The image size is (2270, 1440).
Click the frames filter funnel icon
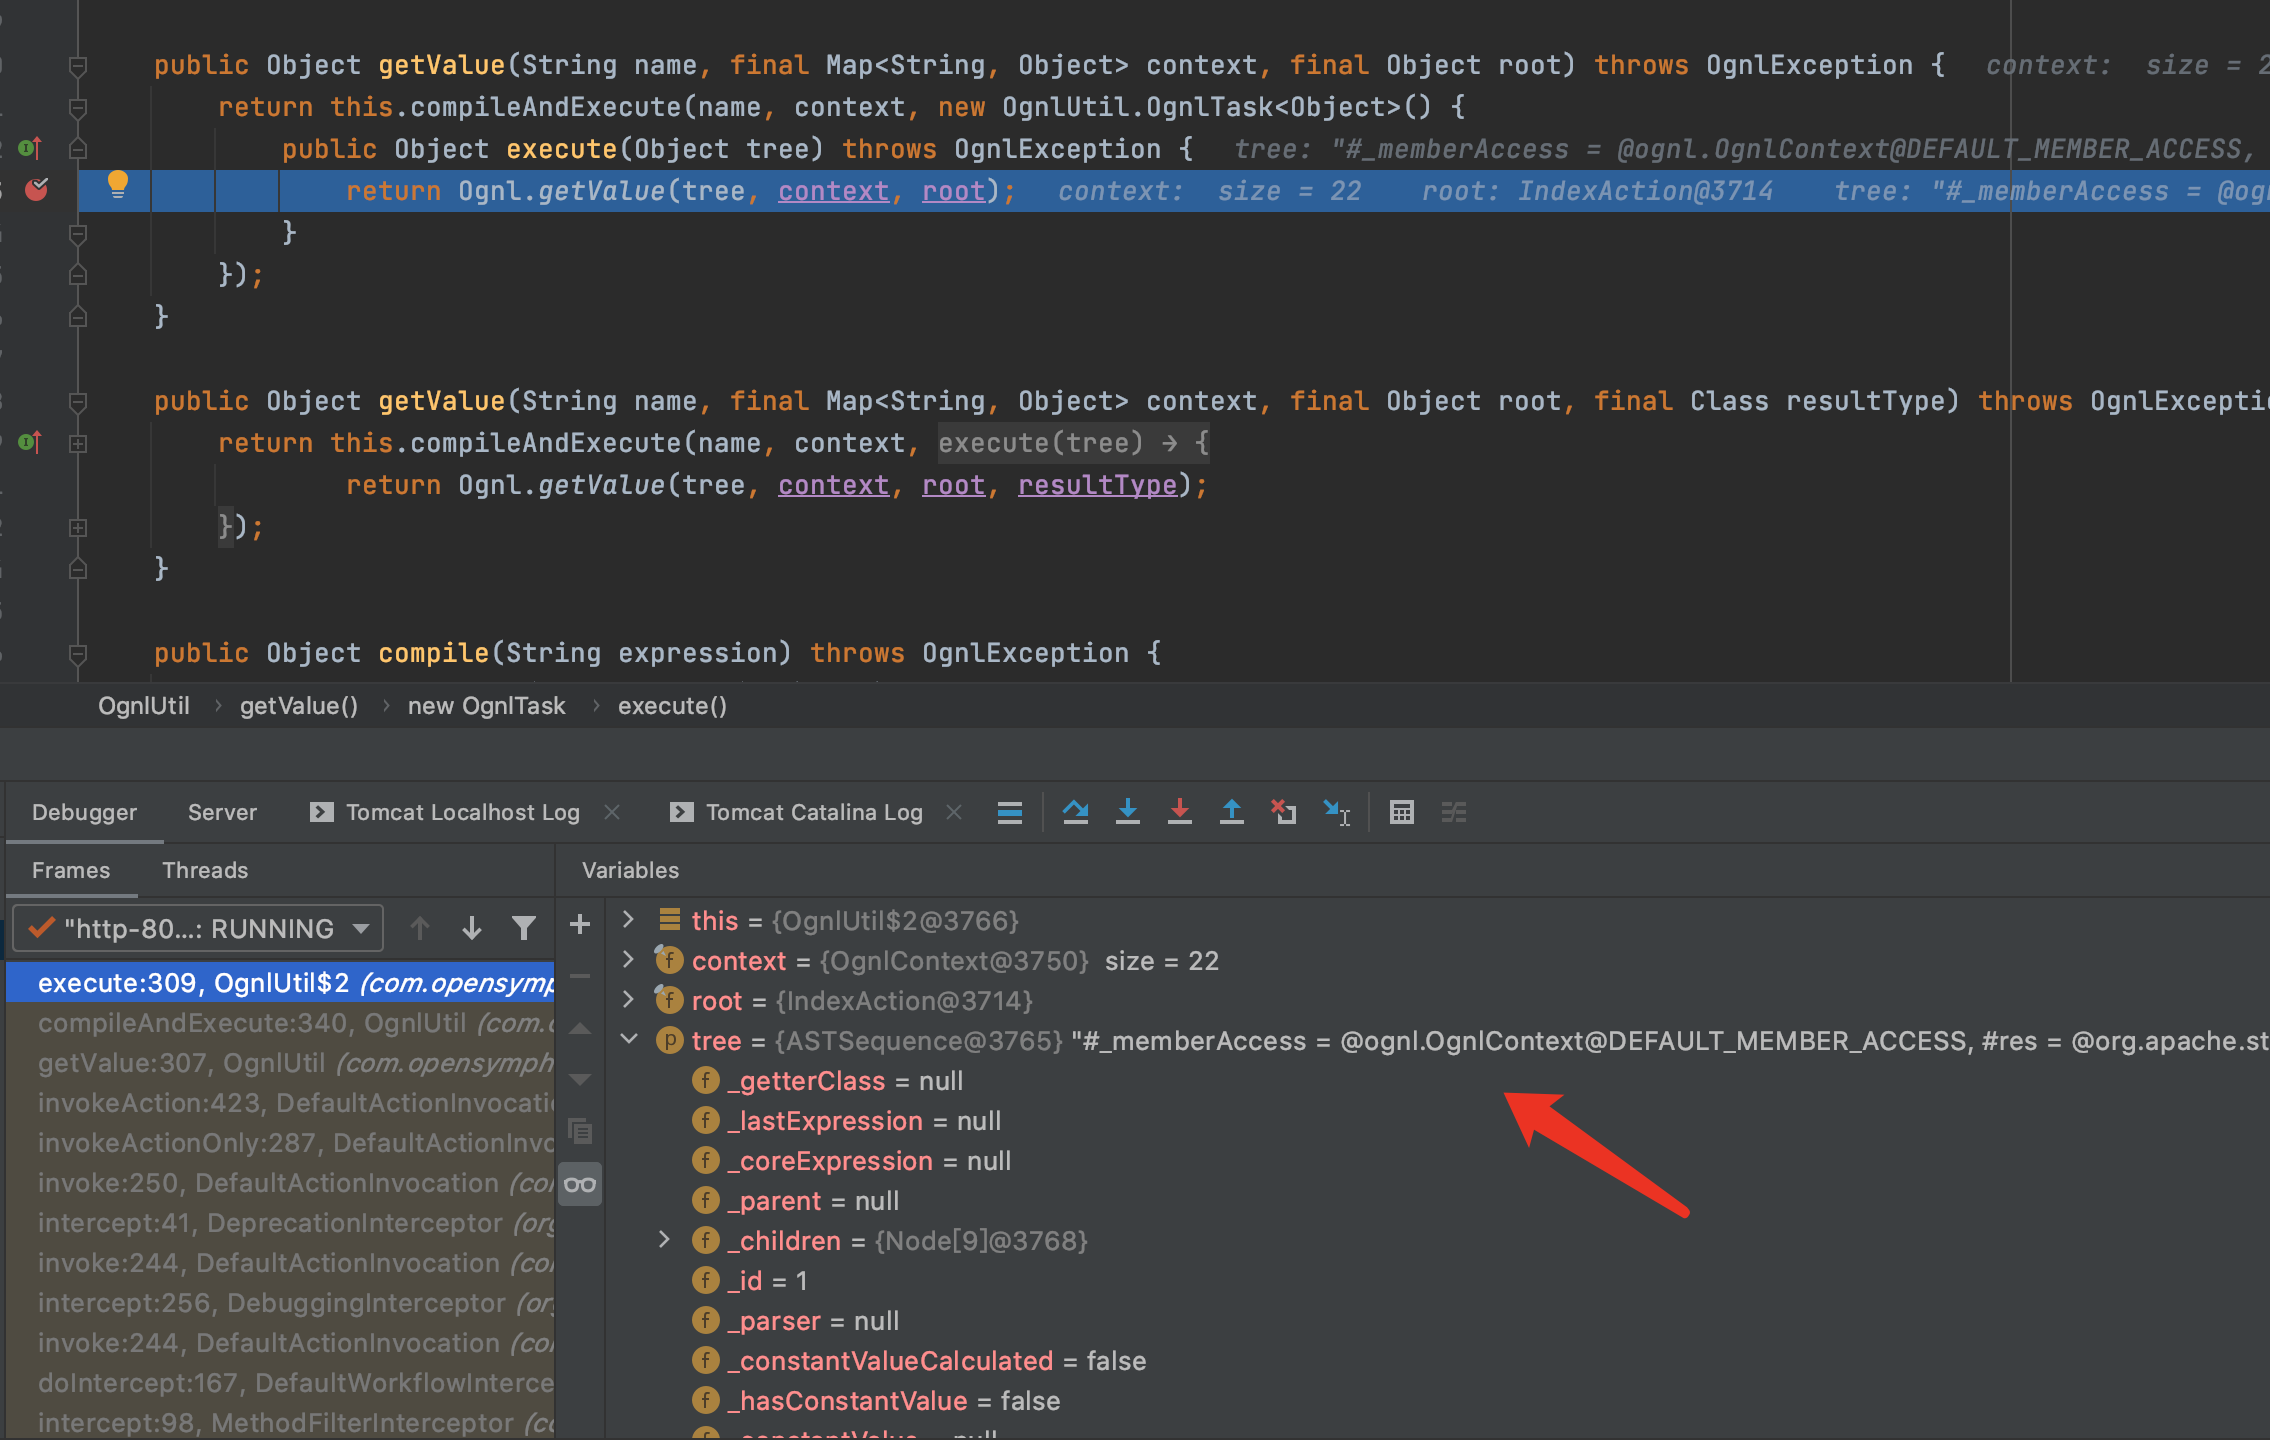523,928
